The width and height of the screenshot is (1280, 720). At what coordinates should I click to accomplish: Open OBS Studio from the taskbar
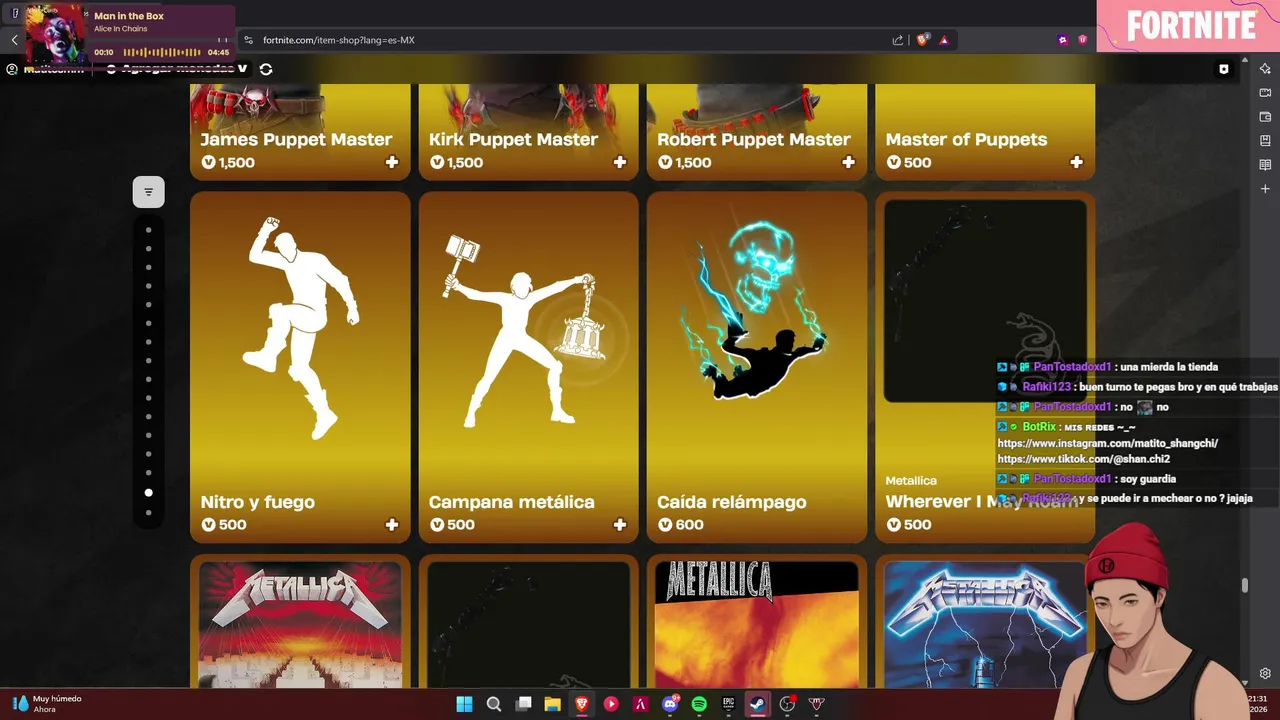(787, 704)
